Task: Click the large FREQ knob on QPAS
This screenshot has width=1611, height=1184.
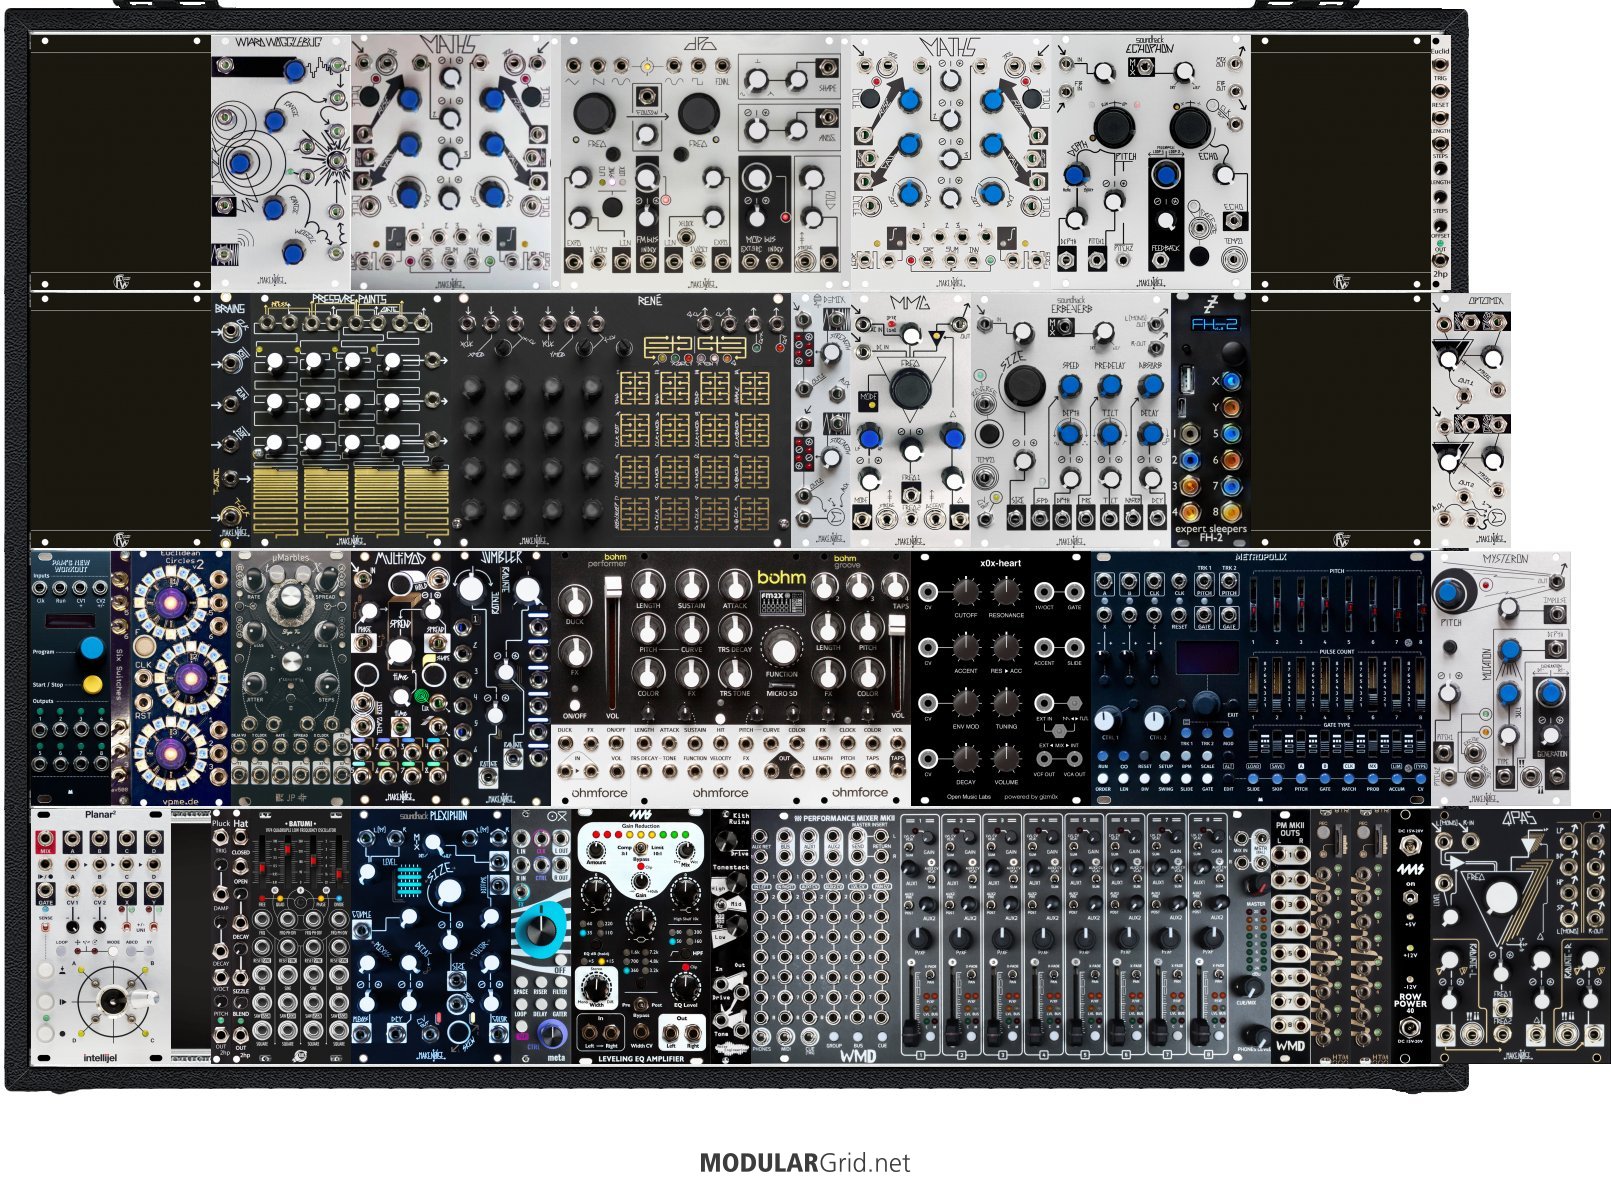Action: (1501, 900)
